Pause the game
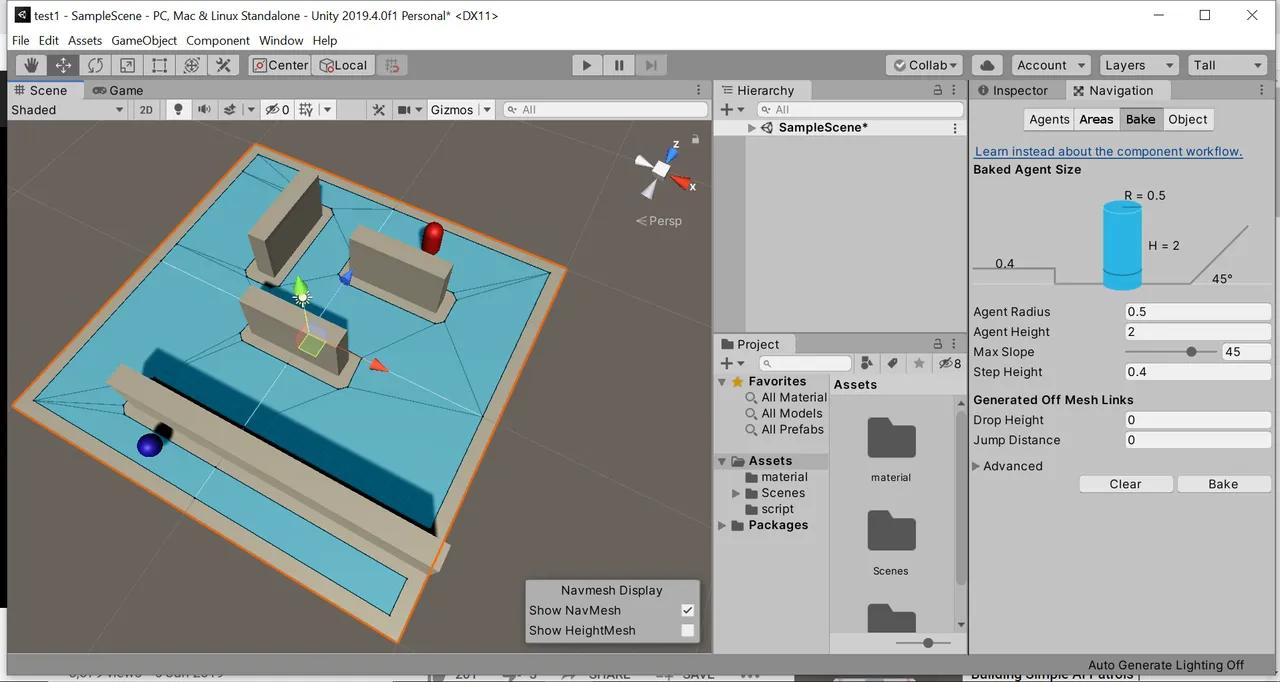This screenshot has width=1280, height=682. tap(619, 65)
